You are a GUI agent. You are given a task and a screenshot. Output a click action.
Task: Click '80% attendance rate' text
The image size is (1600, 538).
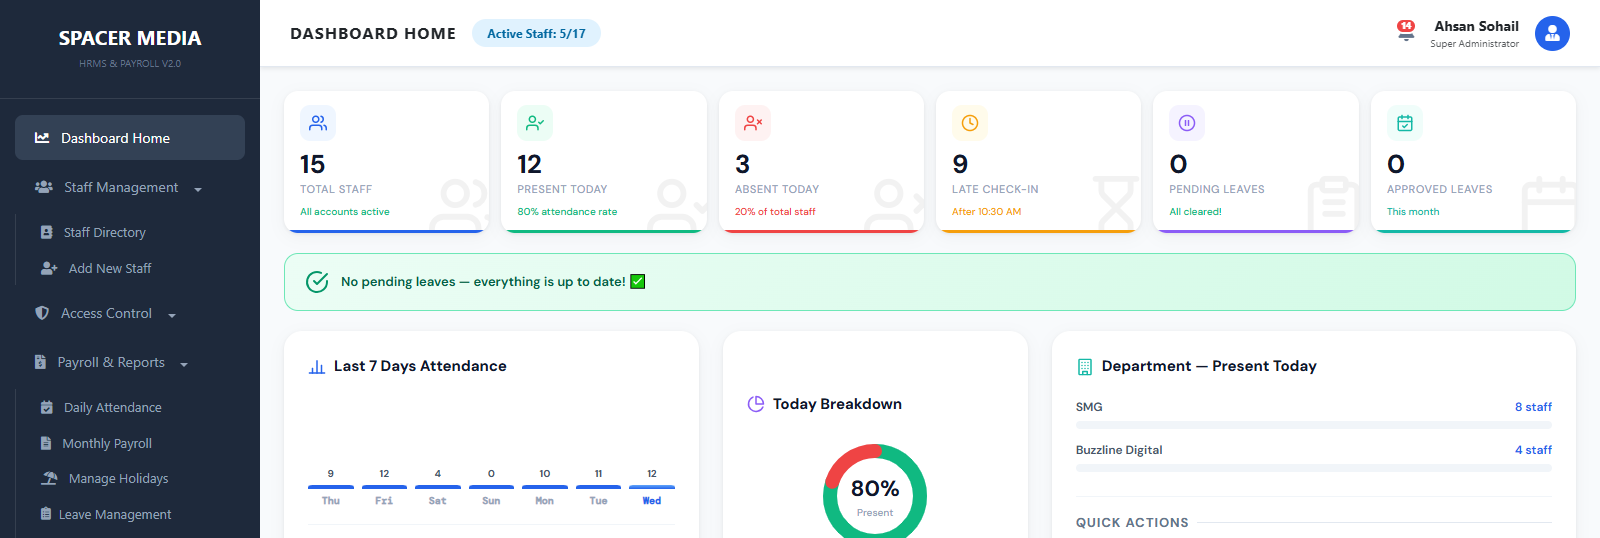pos(567,212)
